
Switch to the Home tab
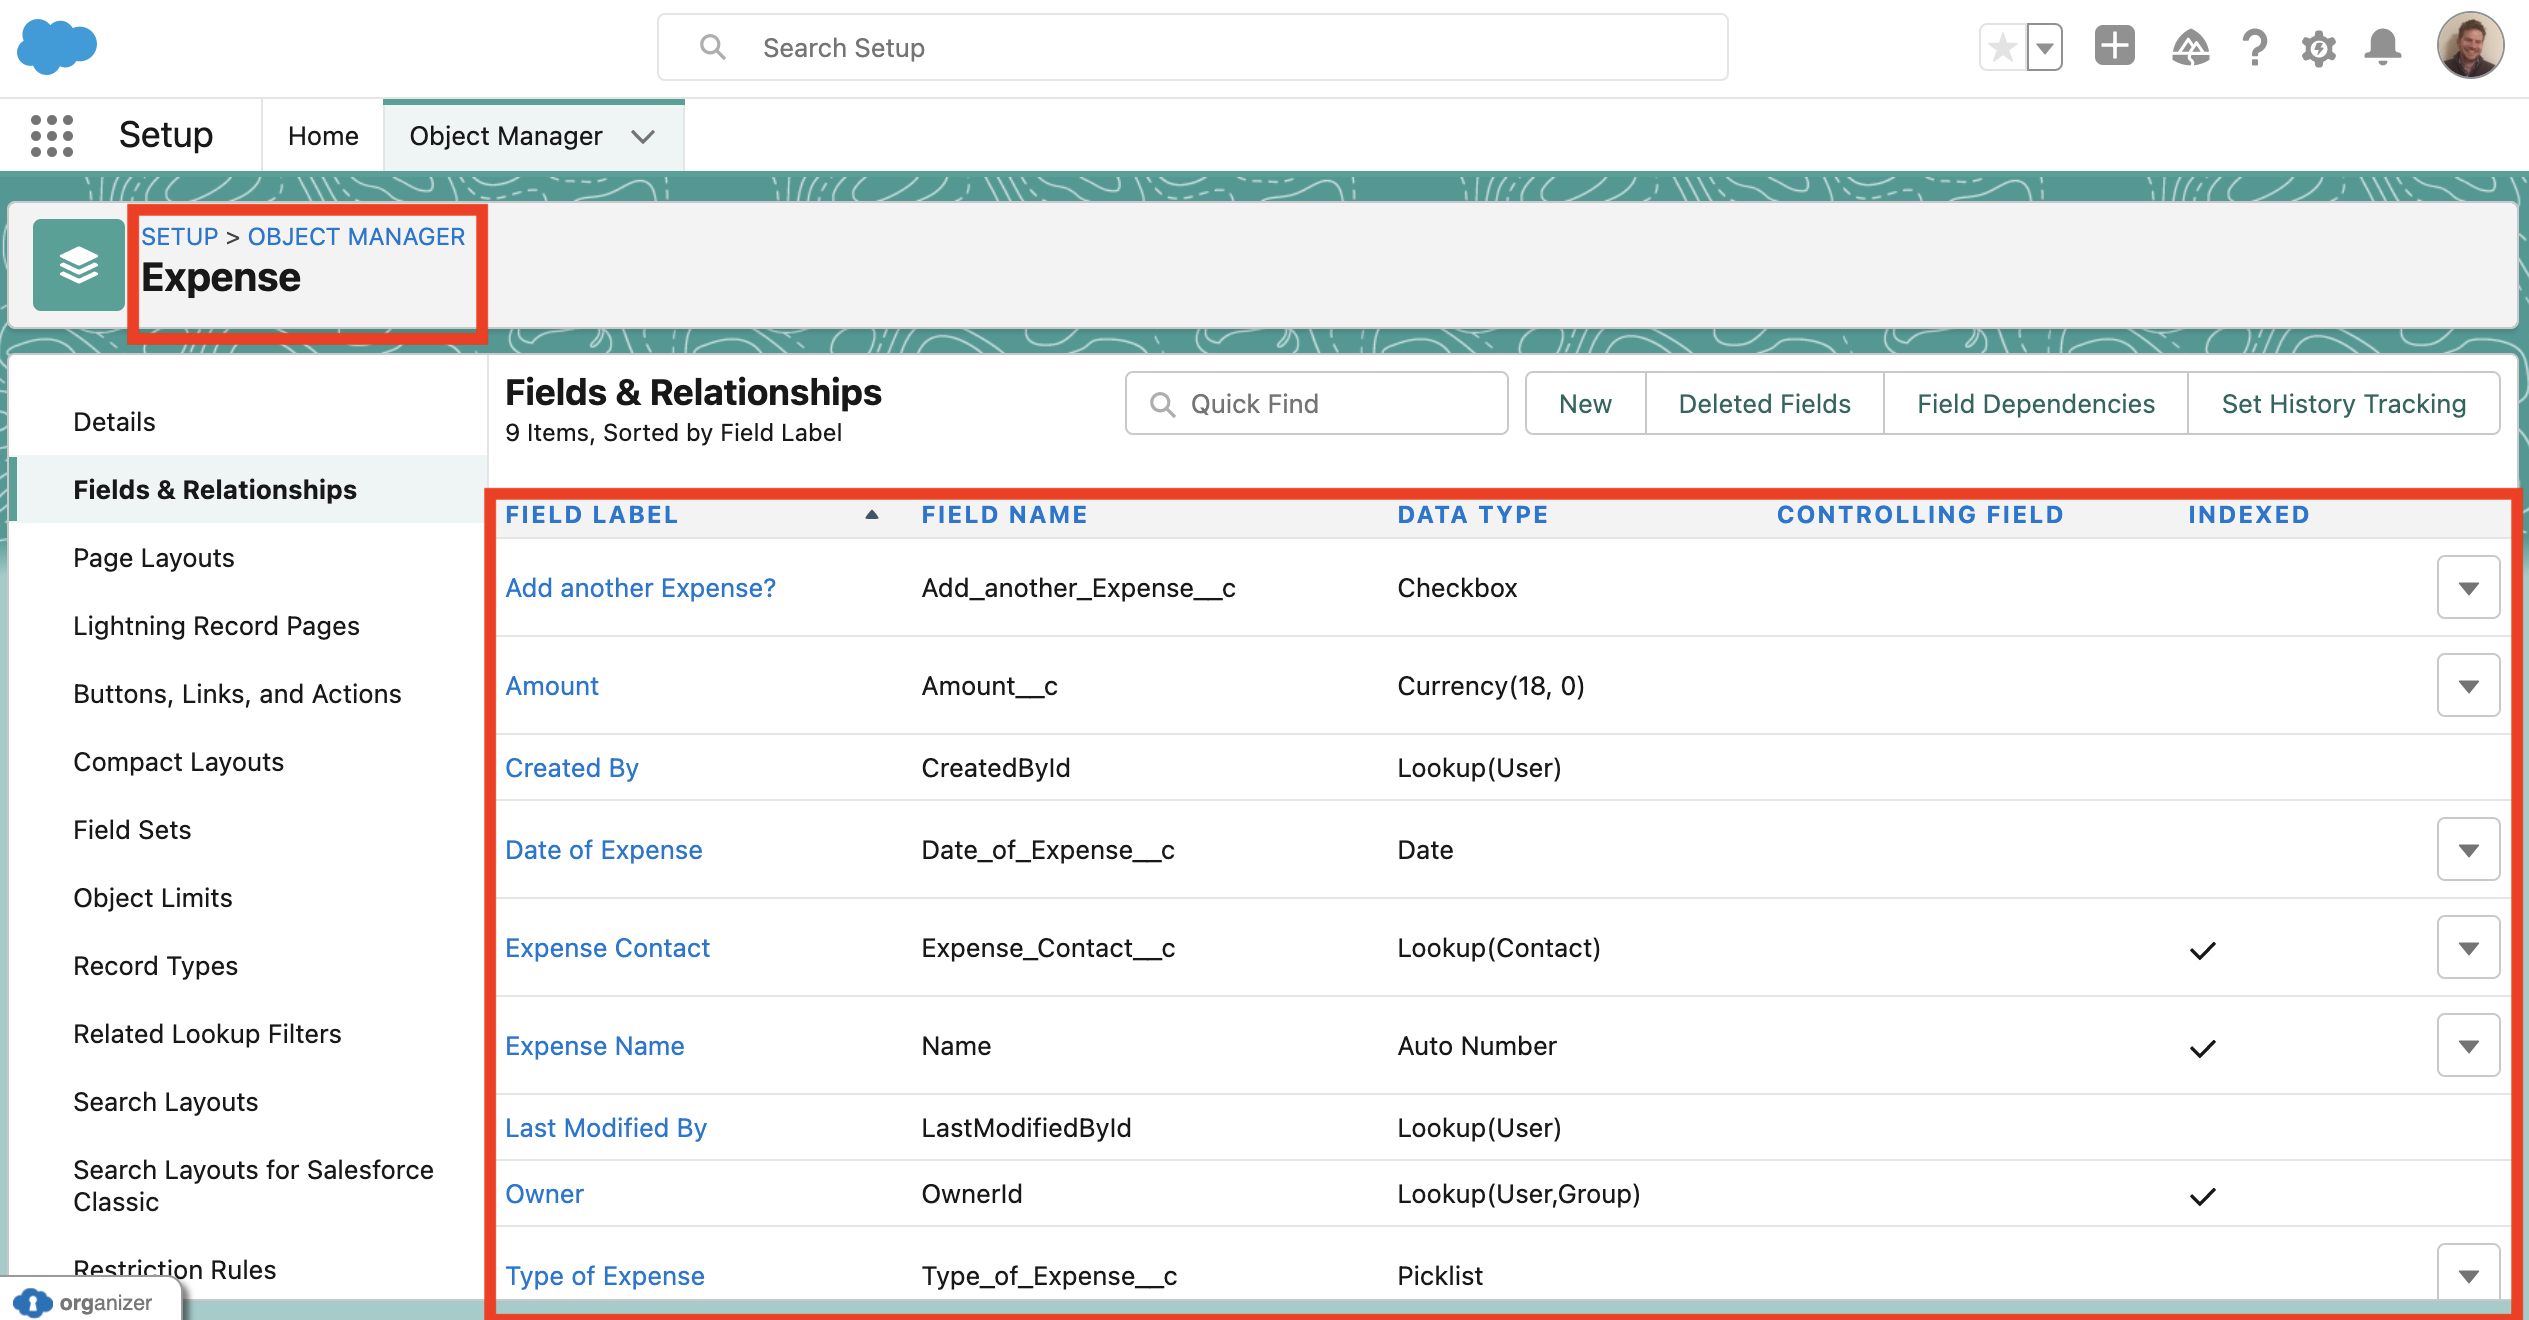323,136
